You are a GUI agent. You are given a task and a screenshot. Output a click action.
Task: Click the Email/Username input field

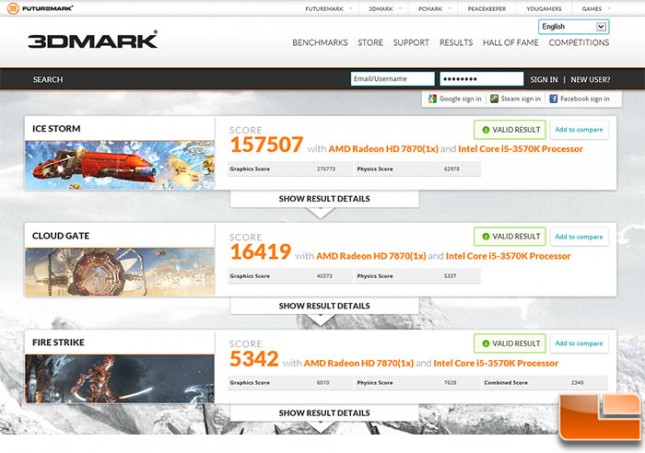(x=392, y=79)
